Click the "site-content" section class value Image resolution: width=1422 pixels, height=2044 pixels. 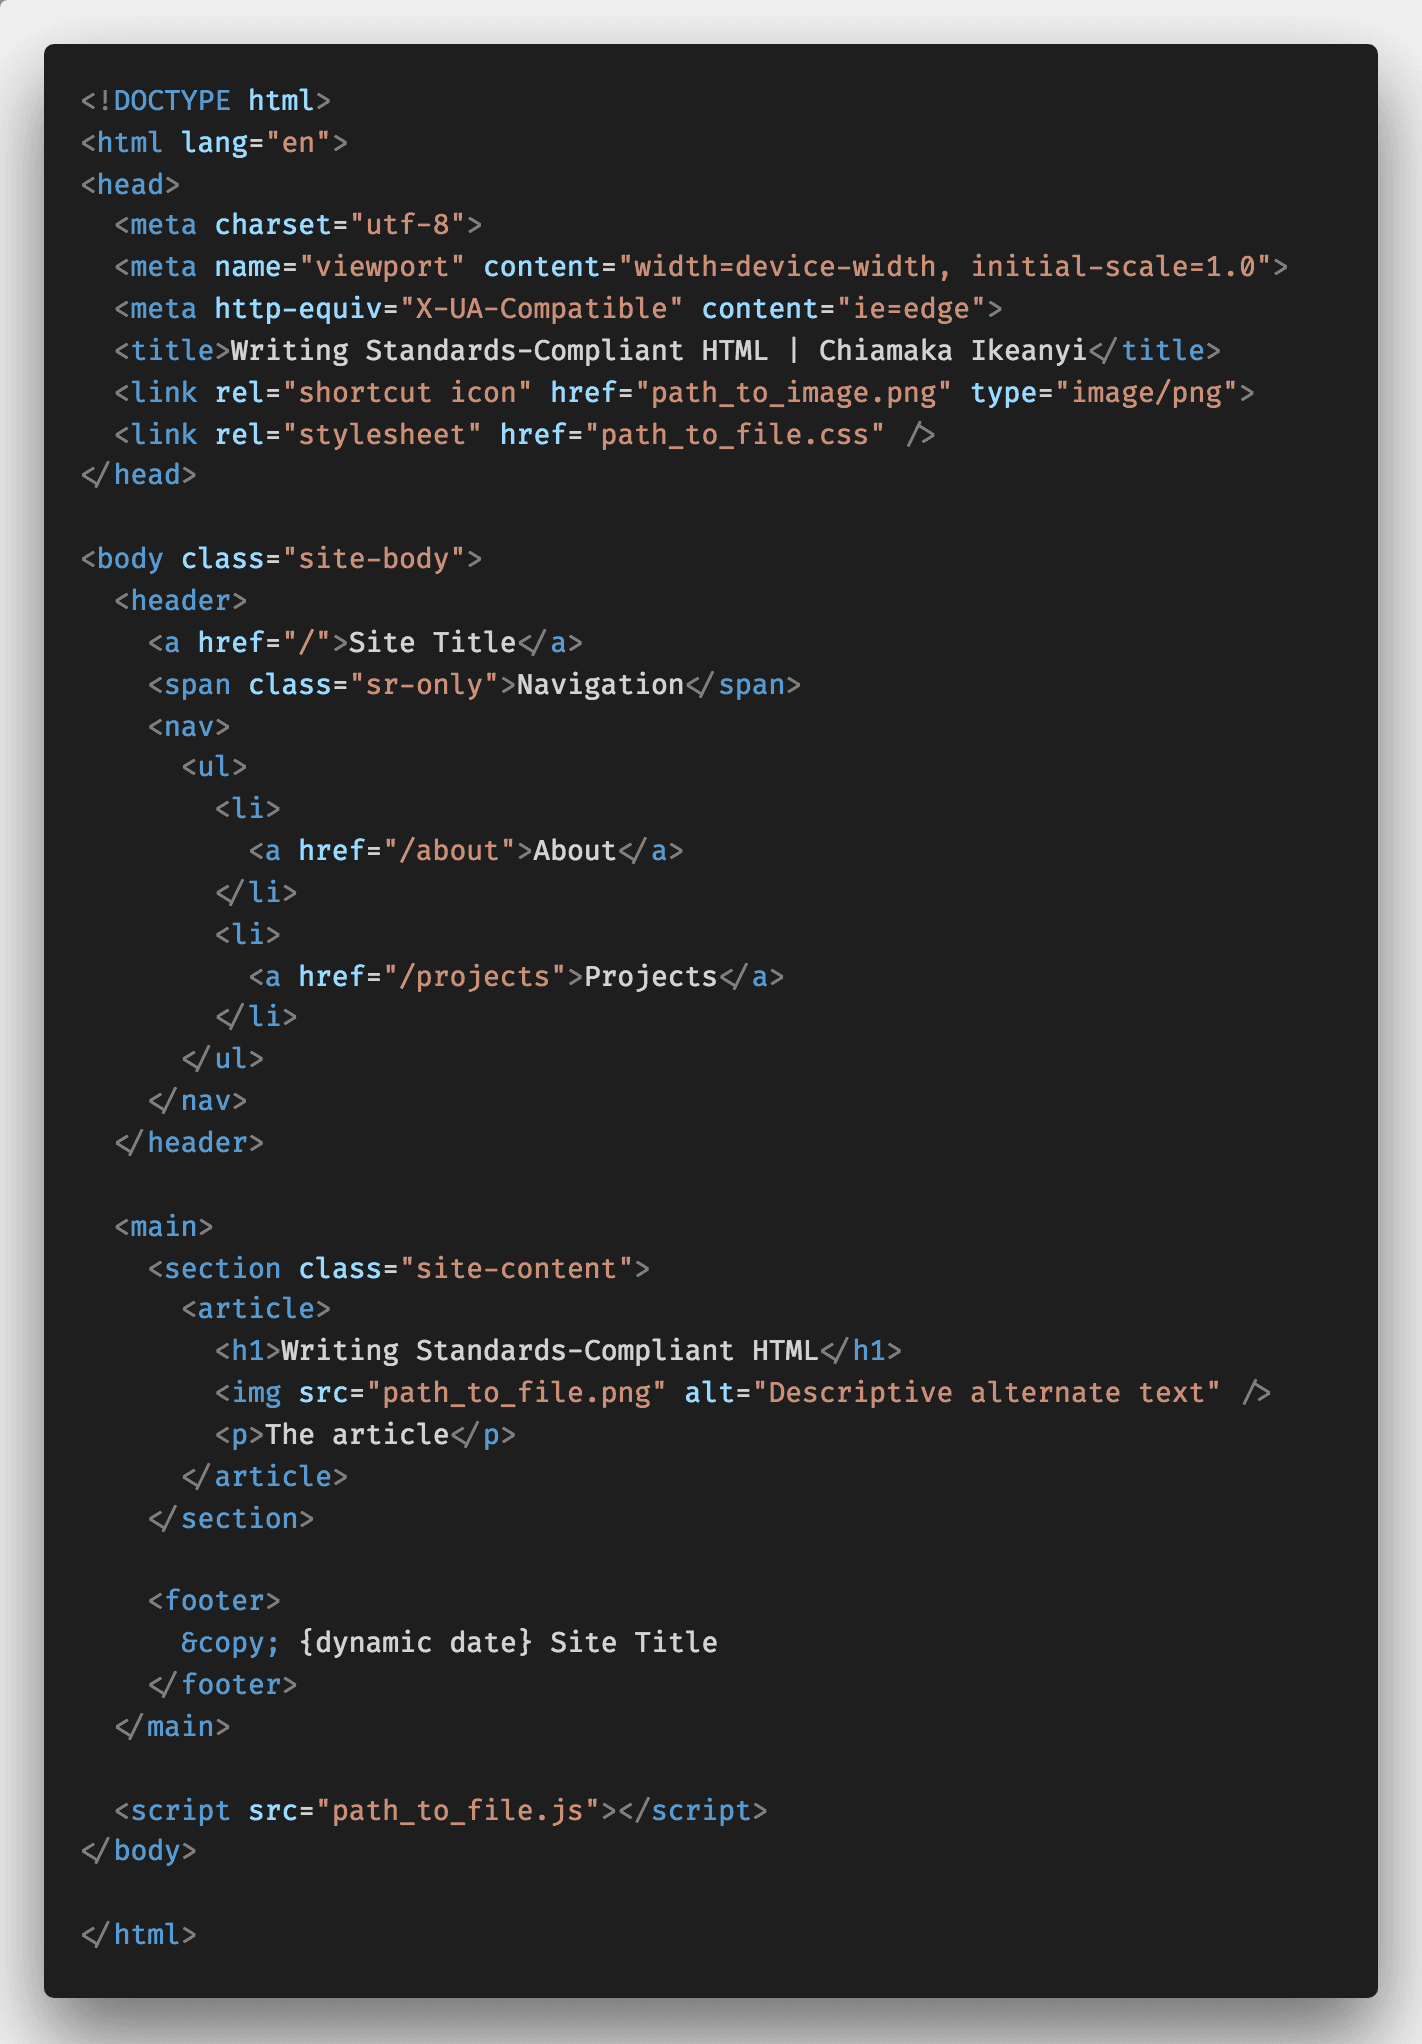pyautogui.click(x=516, y=1269)
